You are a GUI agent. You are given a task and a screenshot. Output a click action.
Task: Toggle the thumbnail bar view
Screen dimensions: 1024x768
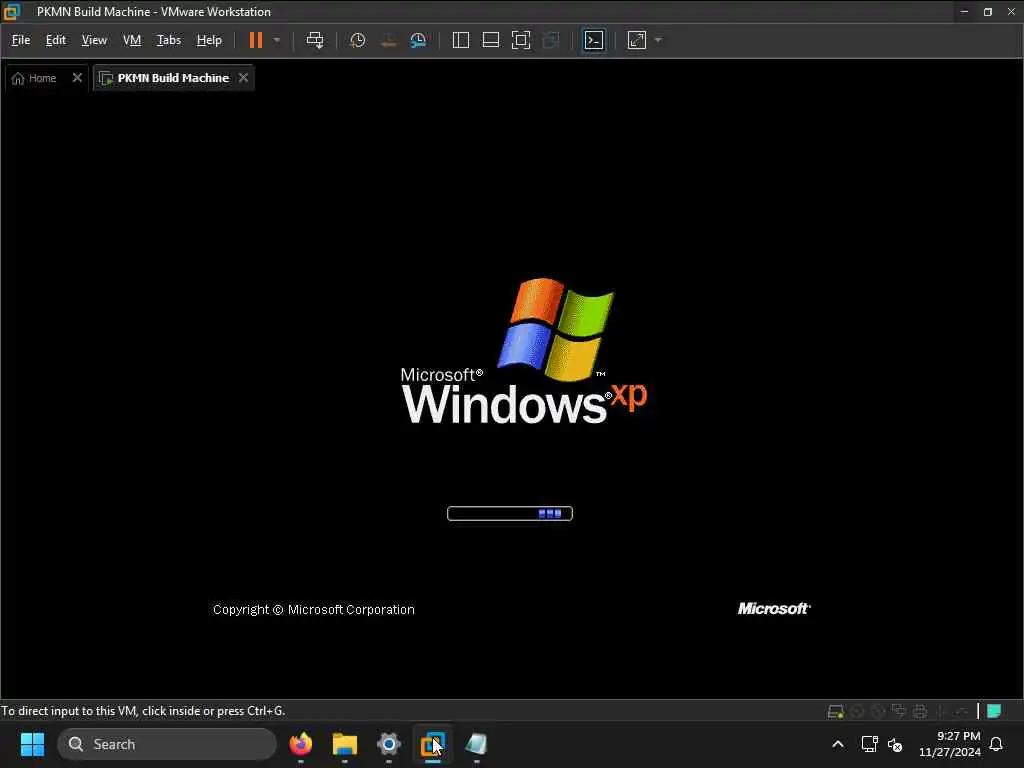pyautogui.click(x=490, y=40)
